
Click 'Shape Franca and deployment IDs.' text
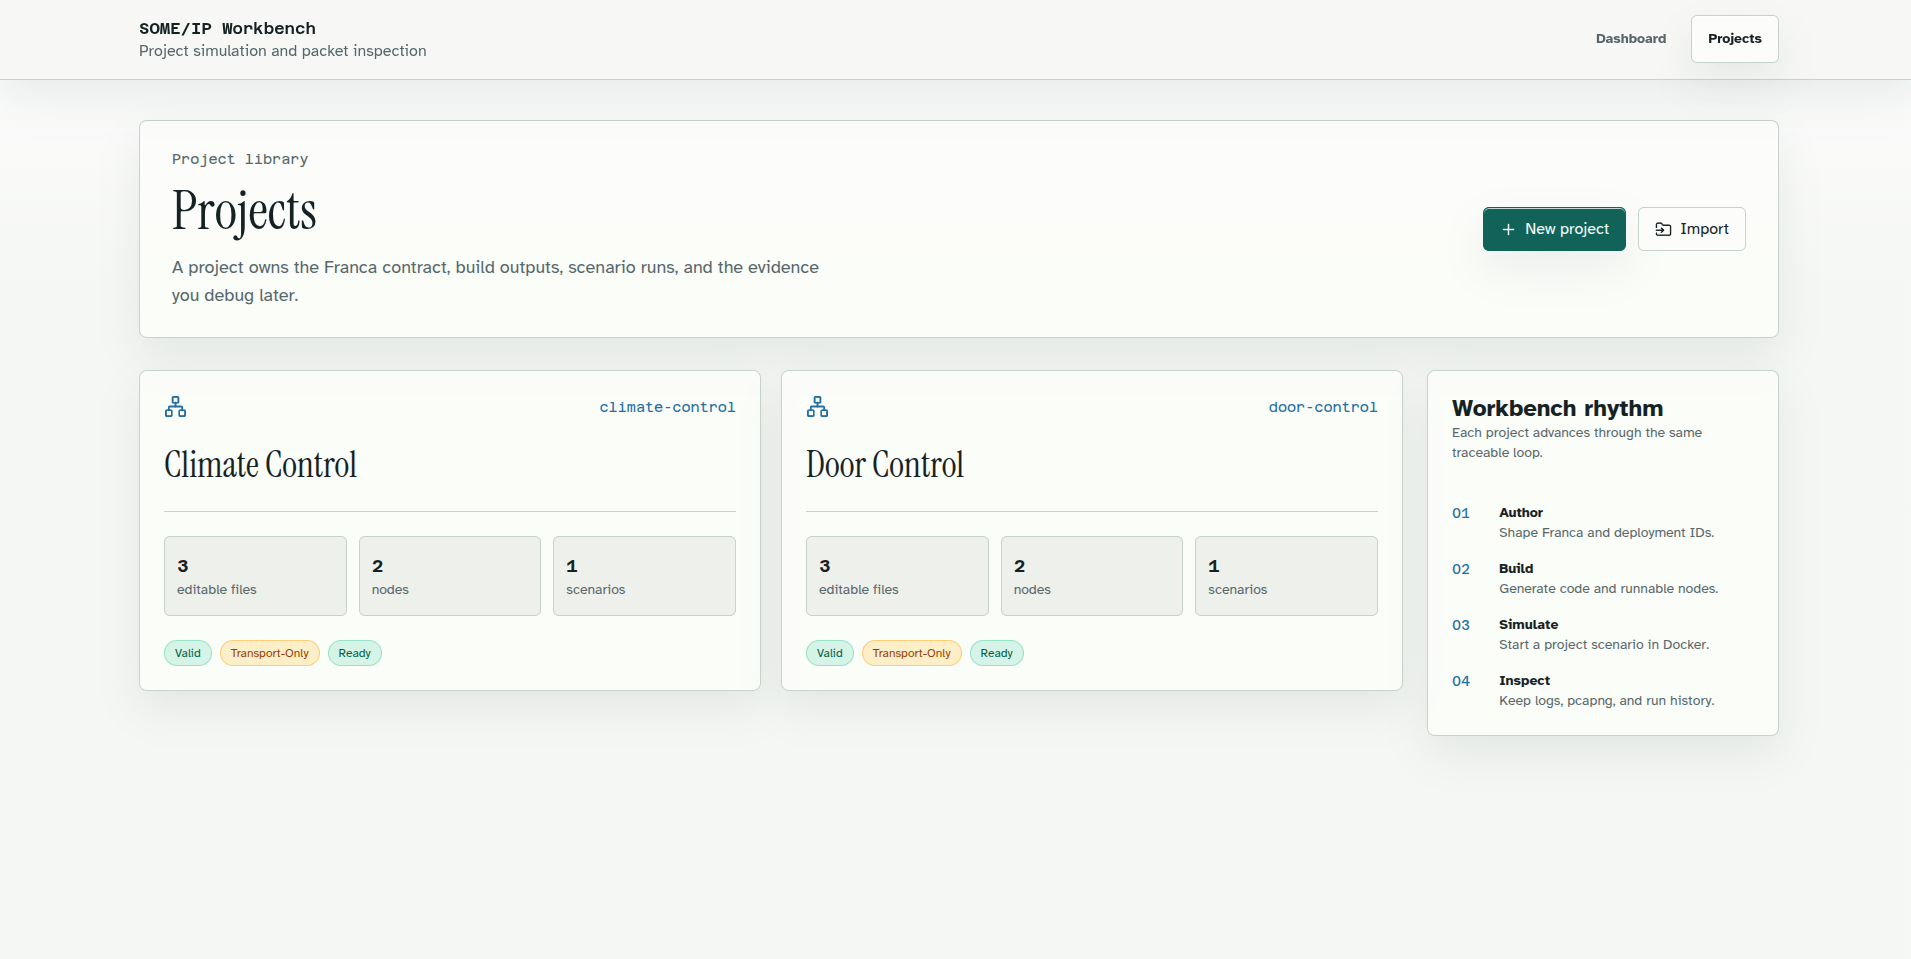click(x=1606, y=533)
